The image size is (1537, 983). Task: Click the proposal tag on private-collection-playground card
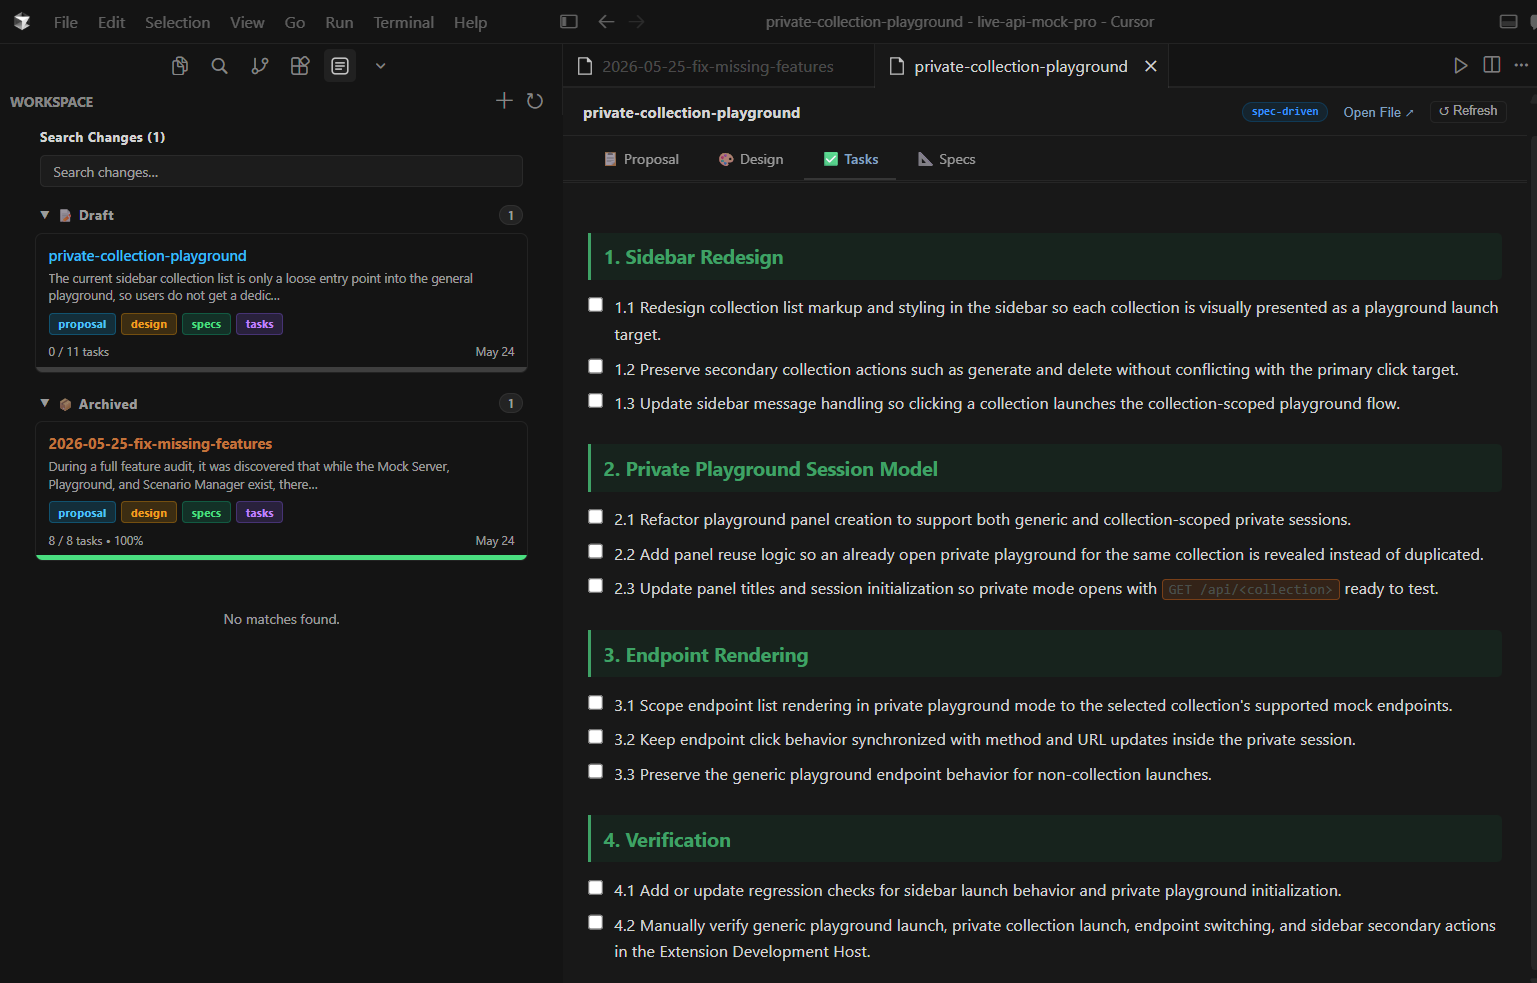82,324
